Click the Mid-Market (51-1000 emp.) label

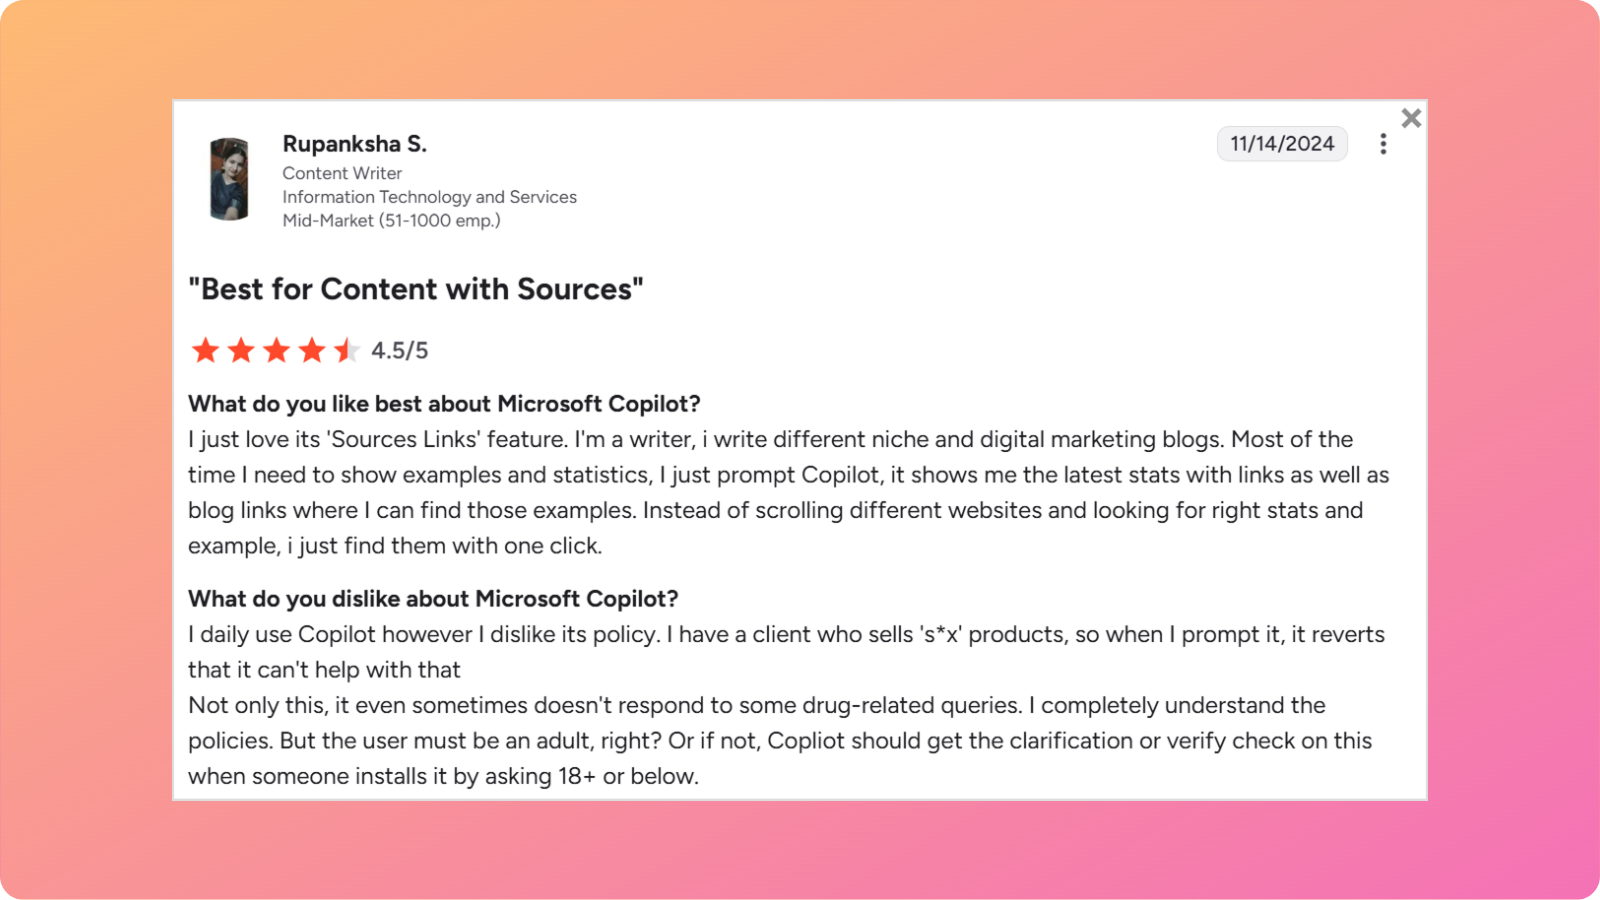(391, 220)
